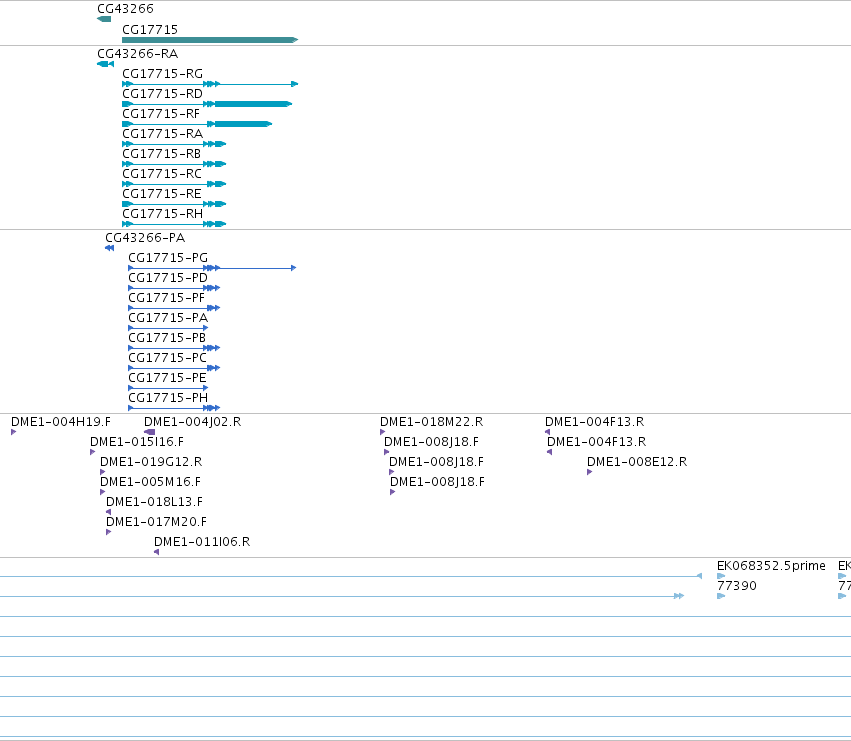Click the DME1-018L13.F feature
This screenshot has width=851, height=741.
click(x=154, y=502)
